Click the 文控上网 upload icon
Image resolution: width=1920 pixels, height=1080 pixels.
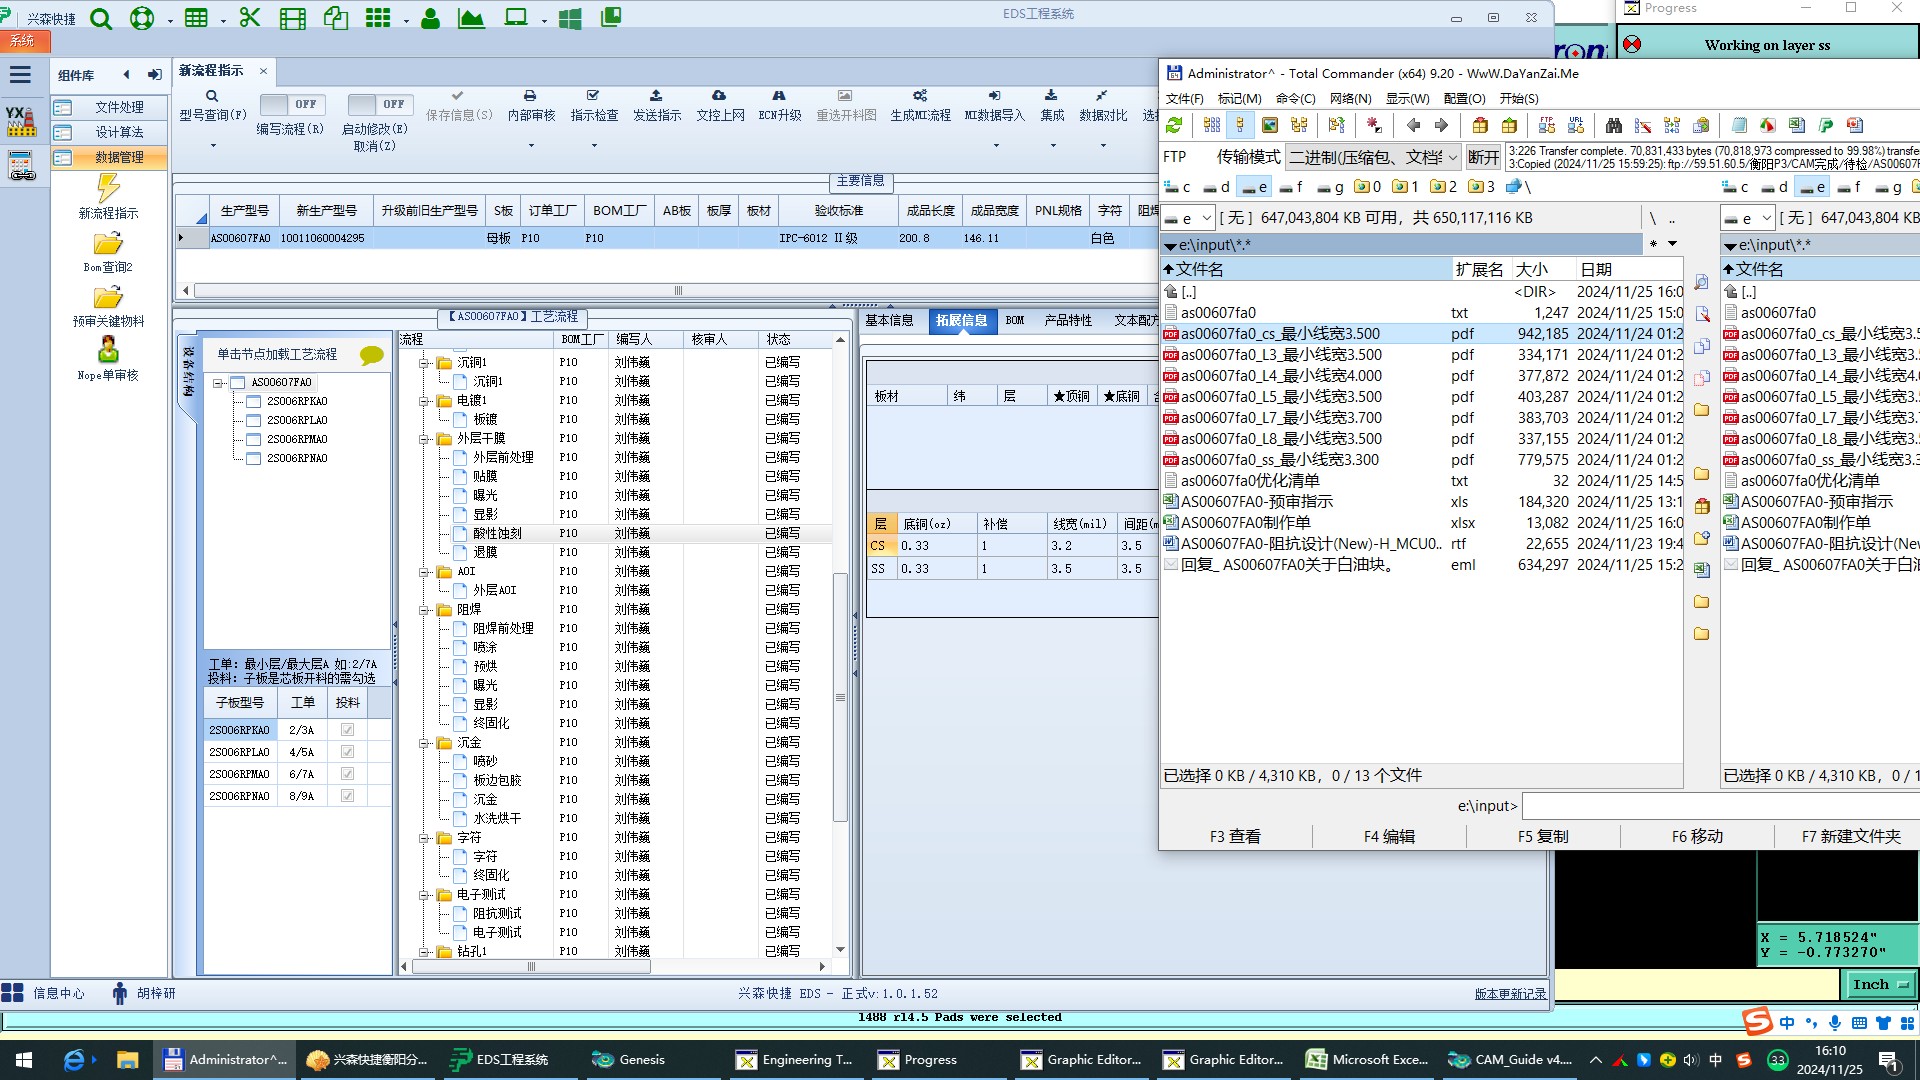pyautogui.click(x=719, y=96)
